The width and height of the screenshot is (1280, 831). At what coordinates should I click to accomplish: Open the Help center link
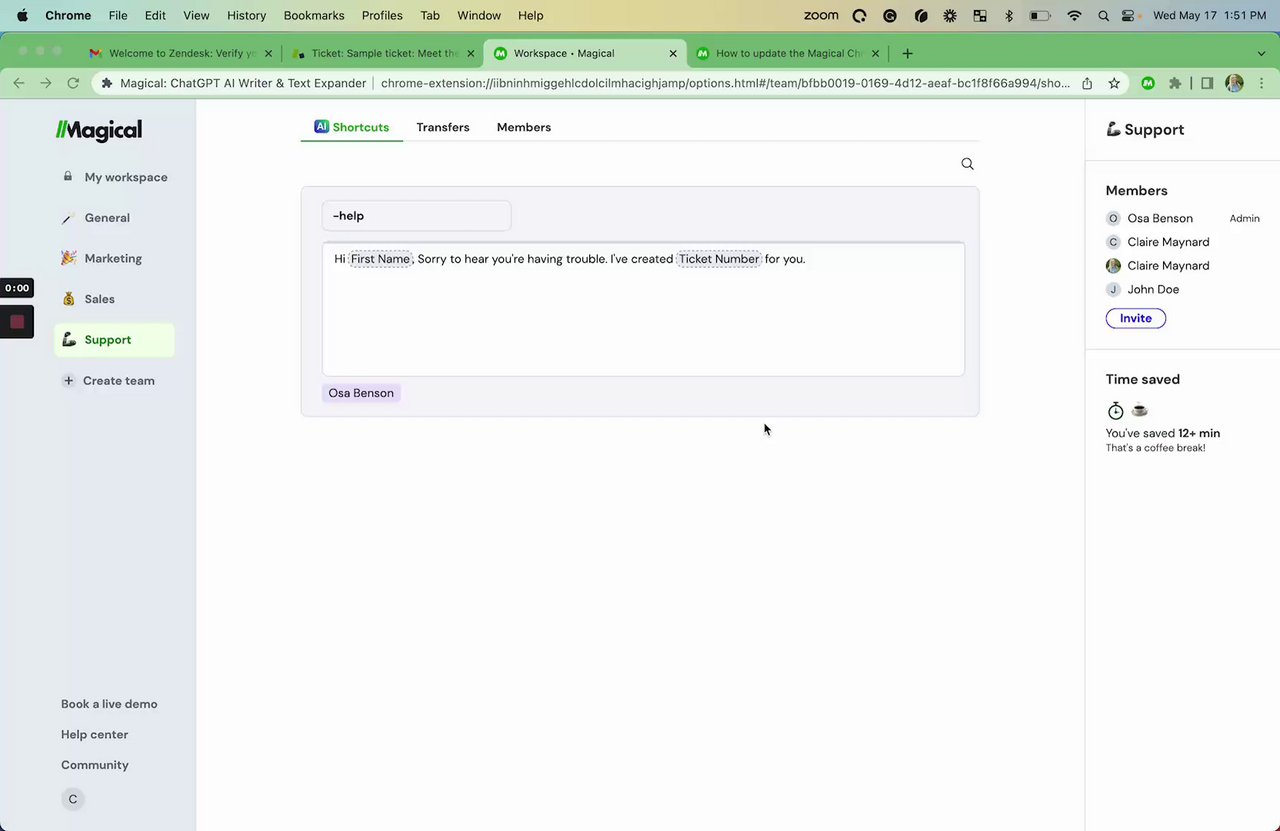95,734
